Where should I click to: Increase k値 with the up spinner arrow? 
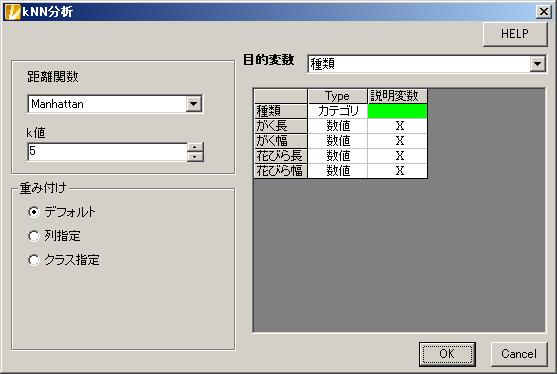(195, 147)
